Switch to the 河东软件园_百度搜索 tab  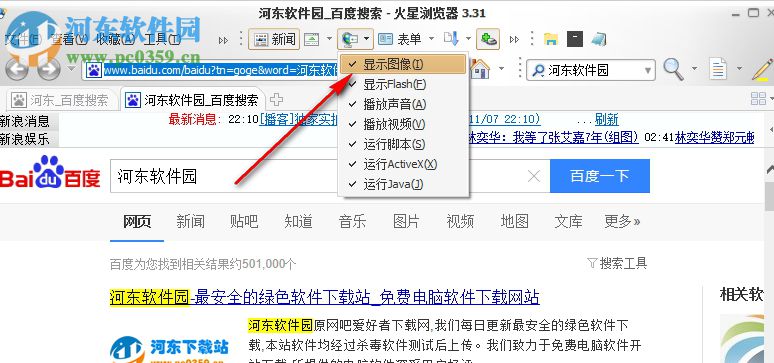click(193, 100)
